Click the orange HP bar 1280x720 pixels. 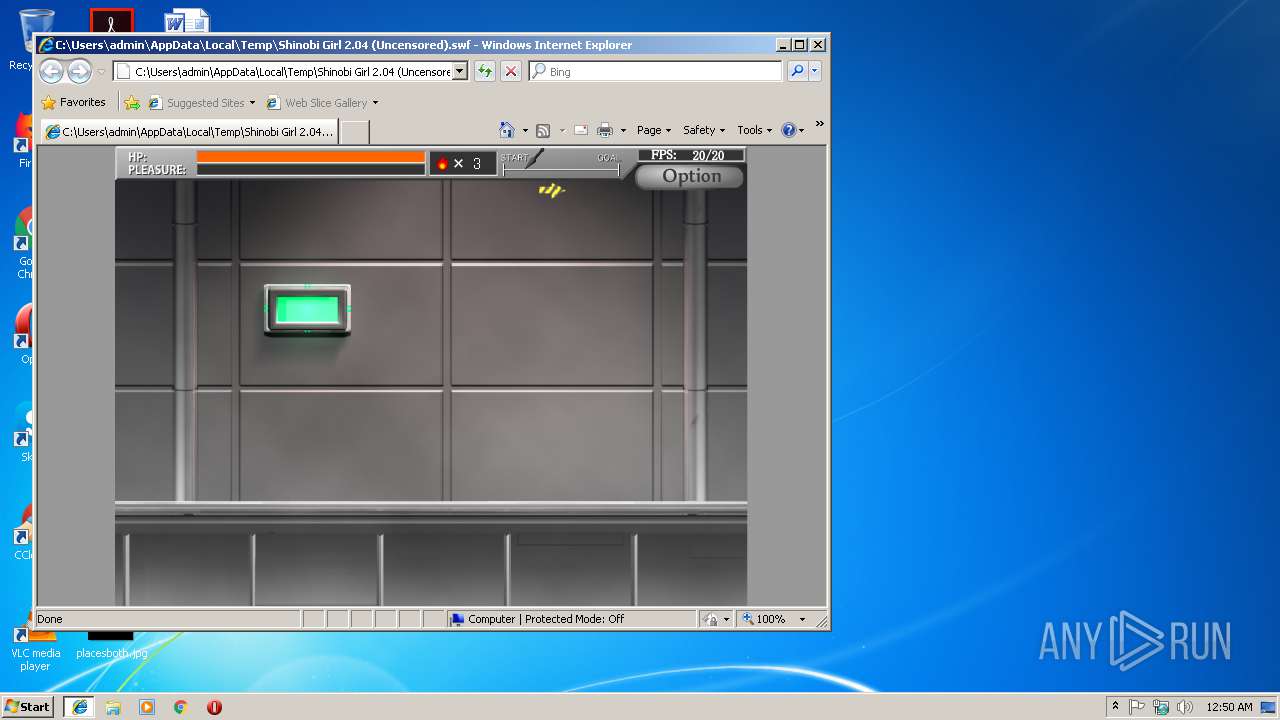[x=311, y=156]
